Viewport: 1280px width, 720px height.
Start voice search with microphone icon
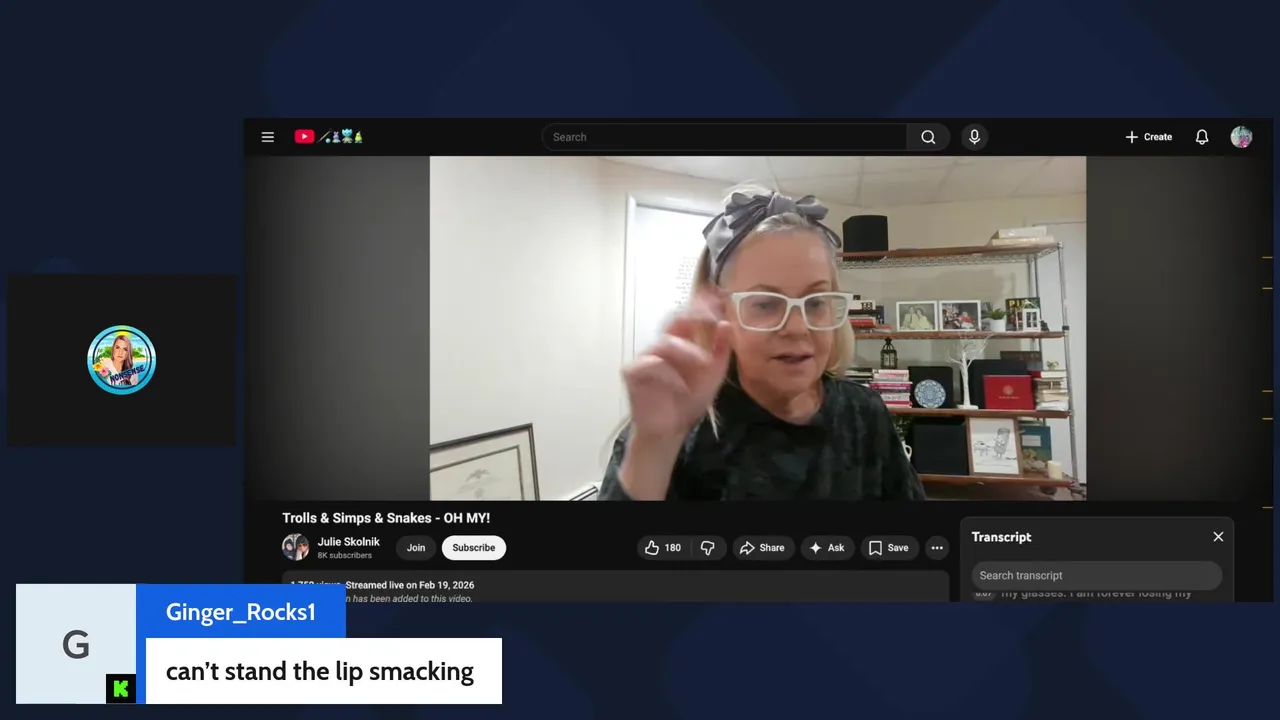(x=974, y=137)
